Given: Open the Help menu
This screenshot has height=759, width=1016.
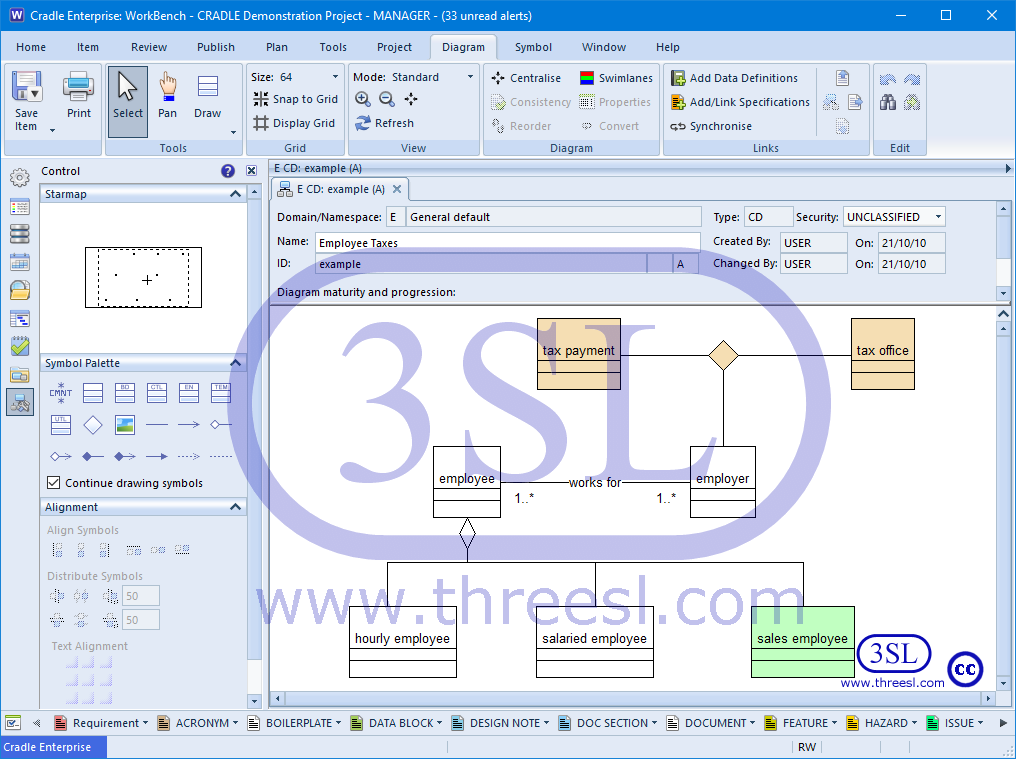Looking at the screenshot, I should pyautogui.click(x=667, y=47).
